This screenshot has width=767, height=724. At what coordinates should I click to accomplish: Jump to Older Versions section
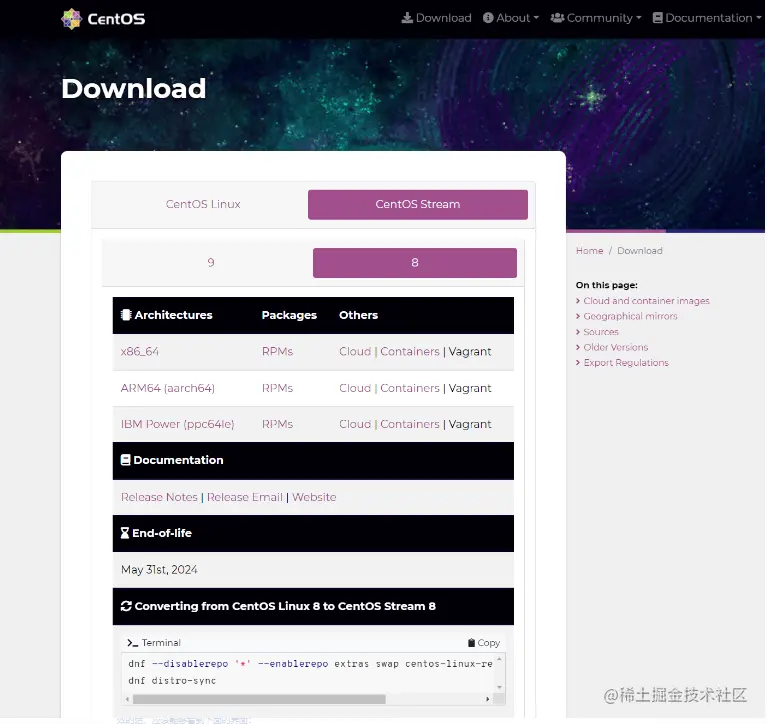(615, 347)
